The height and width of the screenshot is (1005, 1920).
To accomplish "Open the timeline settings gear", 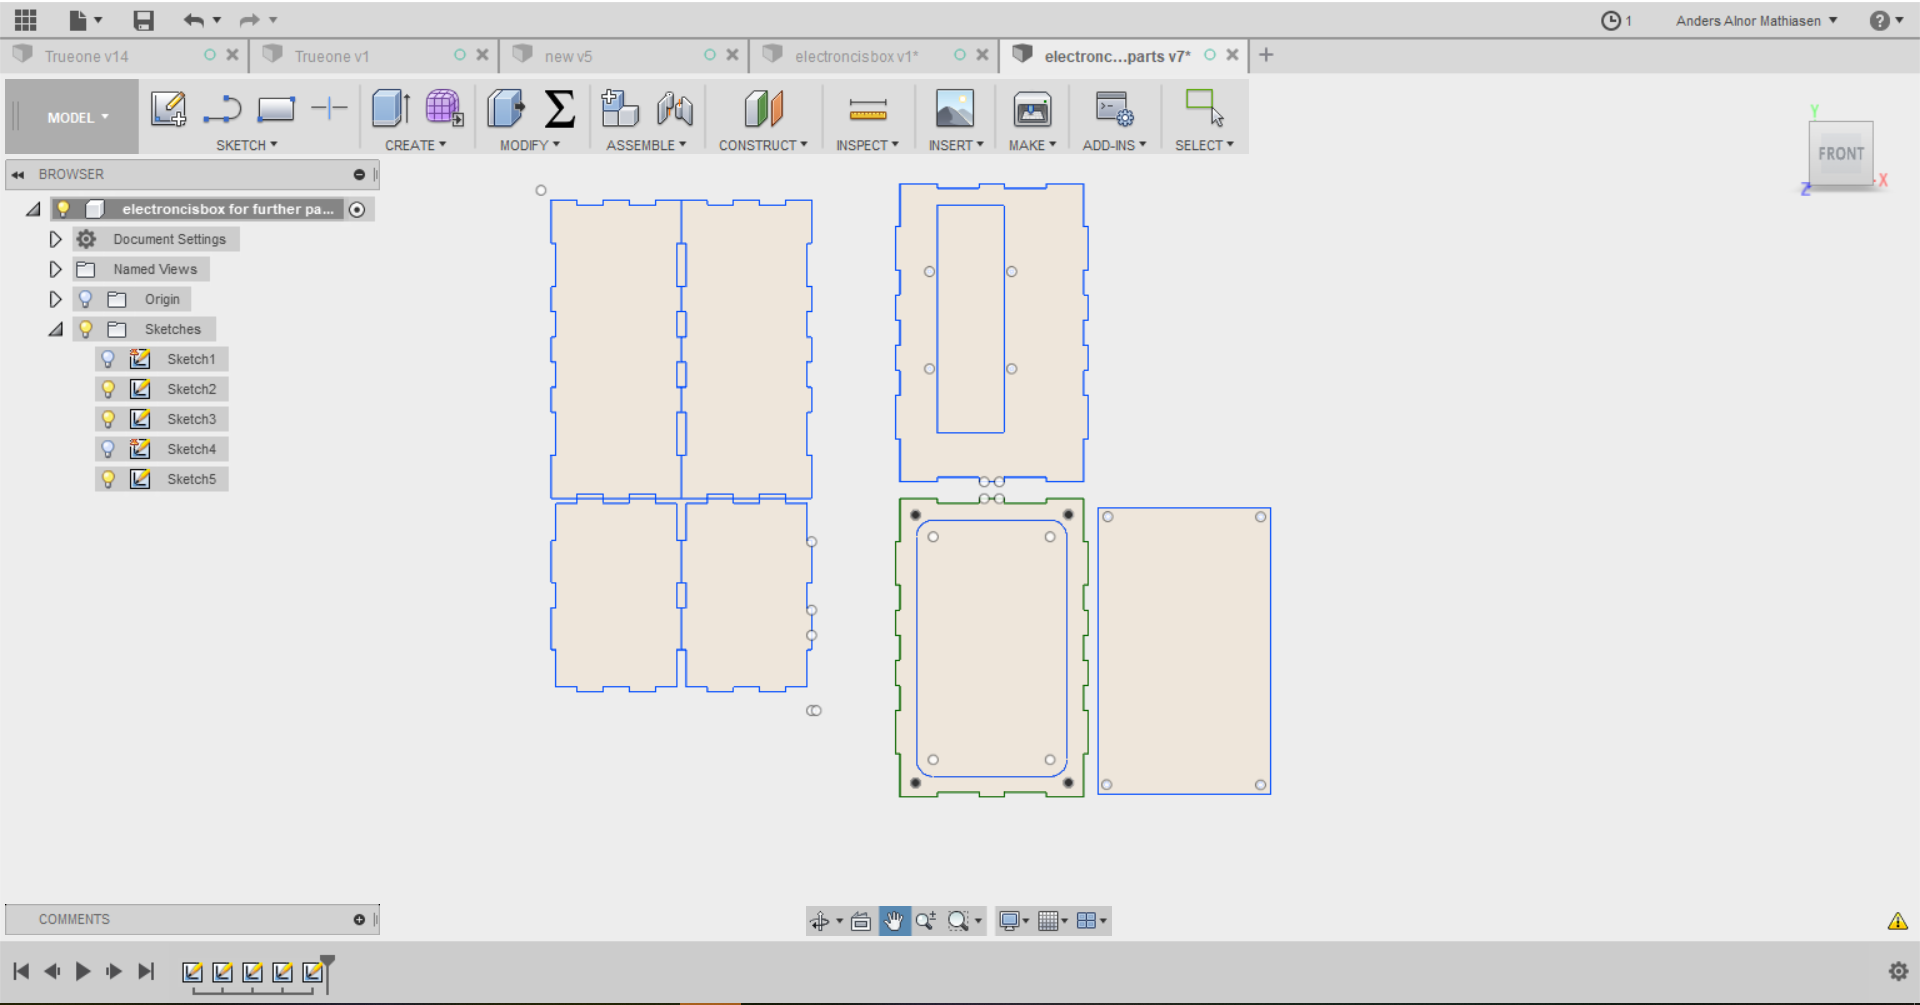I will [x=1898, y=971].
